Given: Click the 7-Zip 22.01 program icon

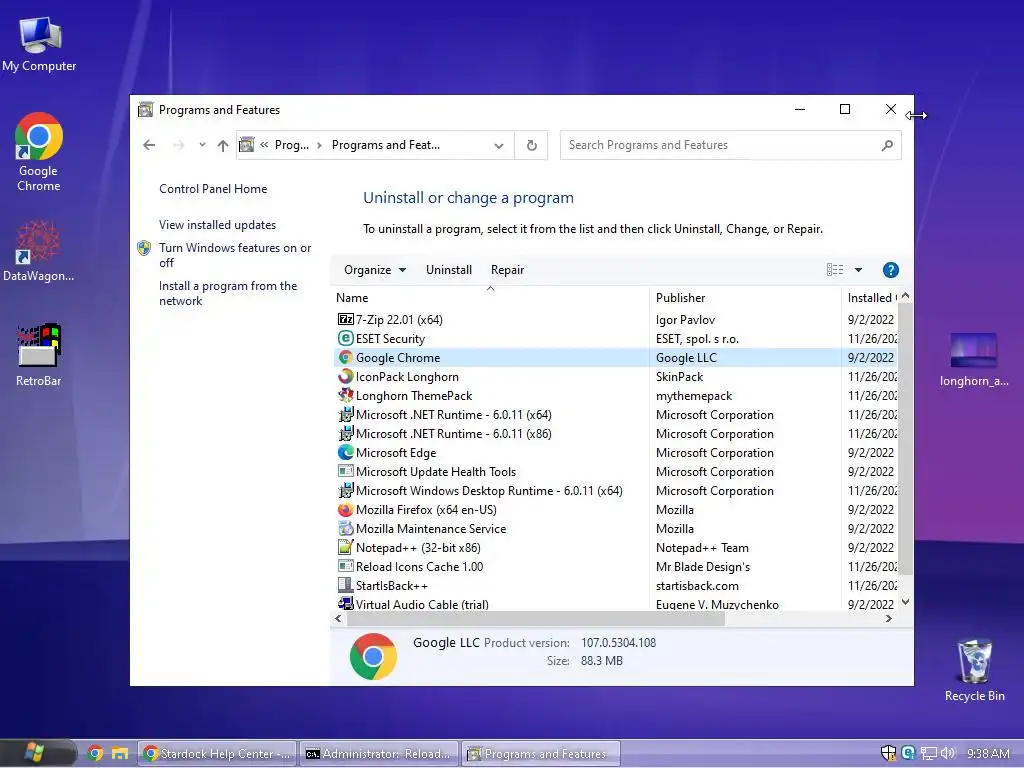Looking at the screenshot, I should pos(345,319).
